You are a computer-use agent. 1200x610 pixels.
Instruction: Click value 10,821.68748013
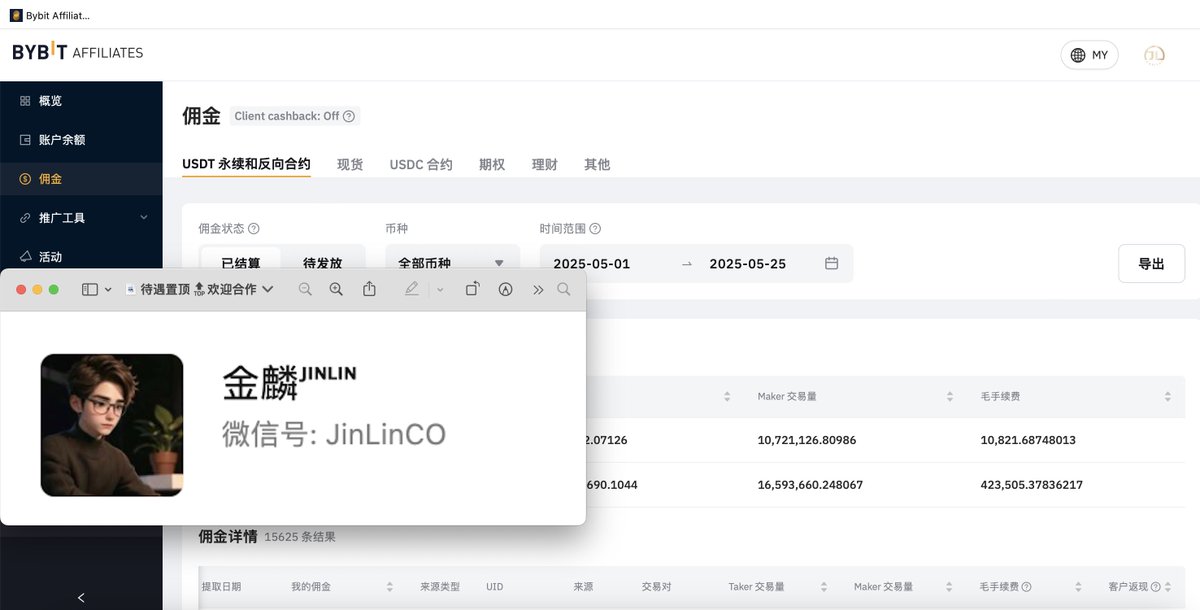(x=1028, y=440)
